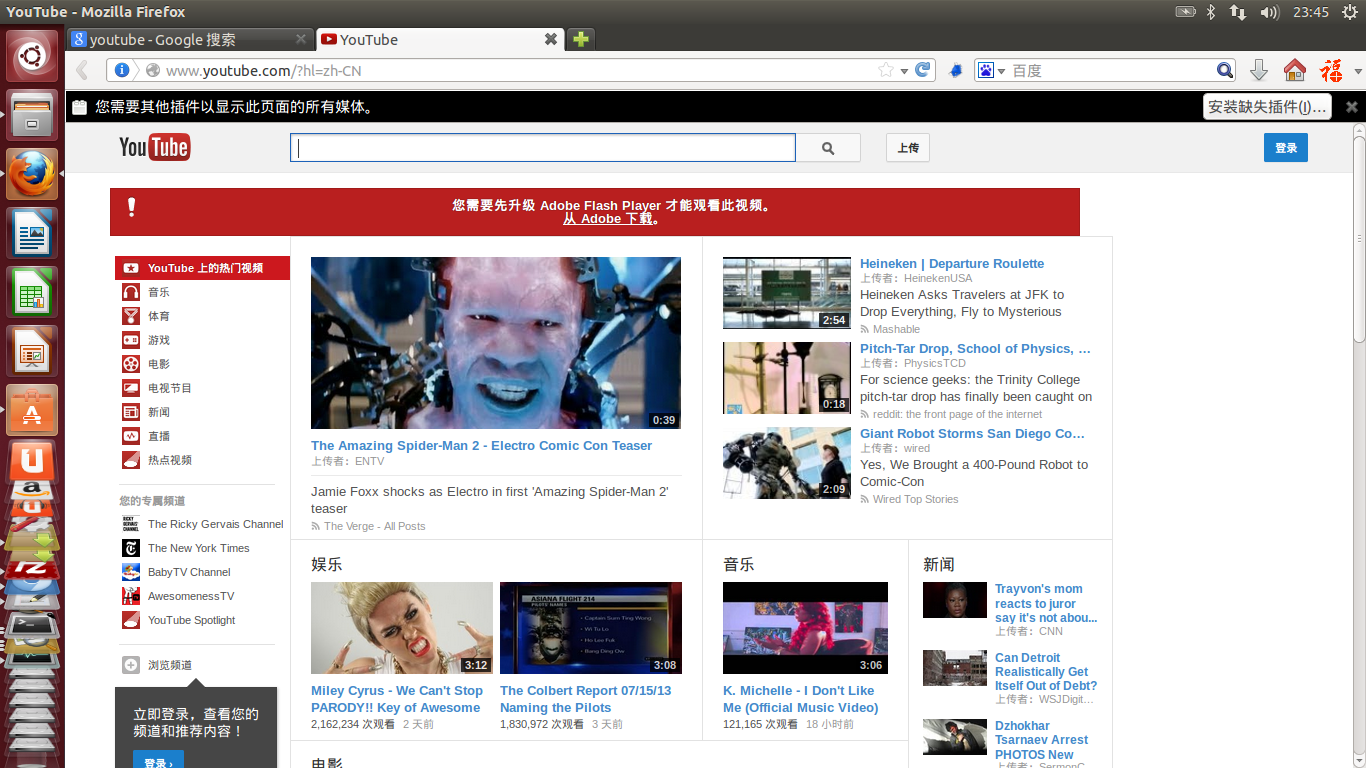Open the Gaming controller icon in sidebar
This screenshot has width=1366, height=768.
click(x=131, y=340)
